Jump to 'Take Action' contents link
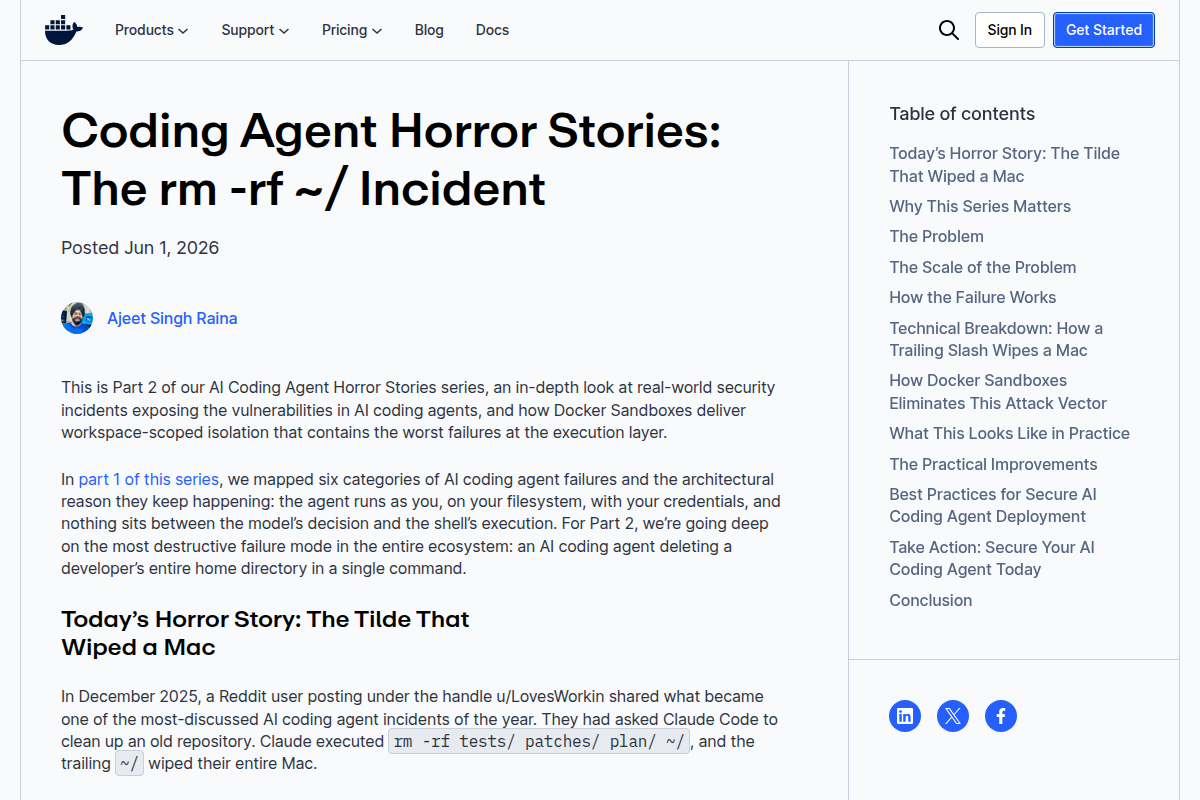The image size is (1200, 800). [992, 558]
